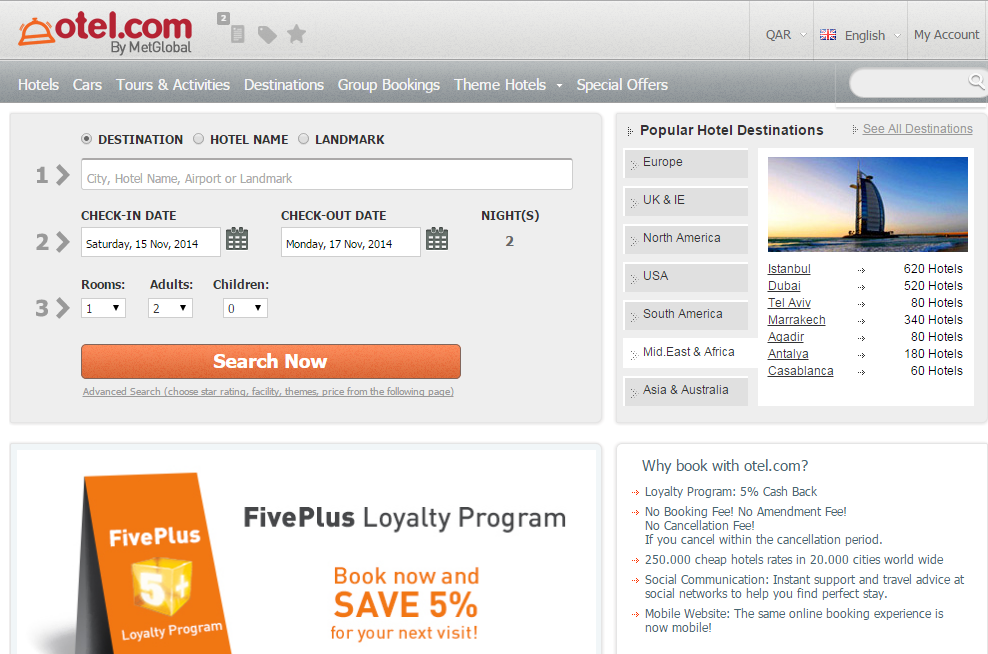Click the price tag icon in header
Image resolution: width=988 pixels, height=654 pixels.
[x=267, y=35]
